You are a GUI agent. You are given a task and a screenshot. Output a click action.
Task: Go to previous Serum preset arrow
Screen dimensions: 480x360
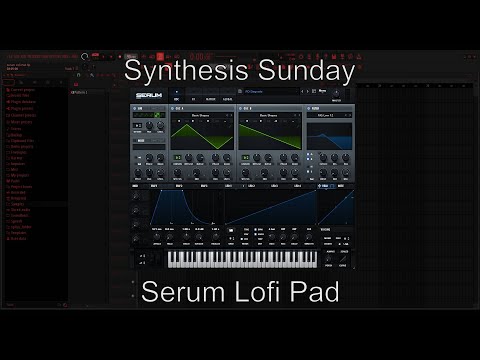(302, 91)
